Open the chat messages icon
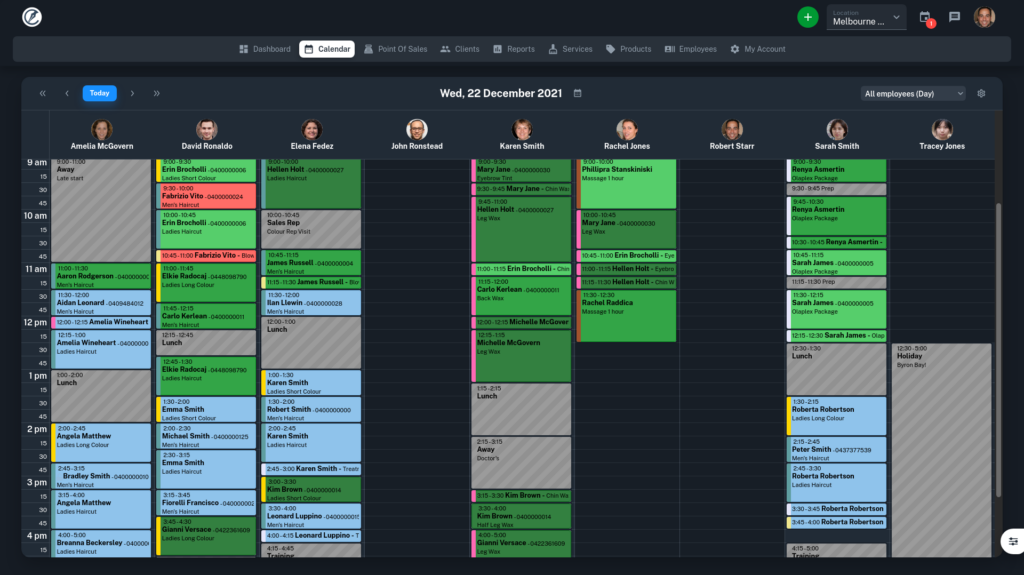The height and width of the screenshot is (575, 1024). (x=954, y=17)
